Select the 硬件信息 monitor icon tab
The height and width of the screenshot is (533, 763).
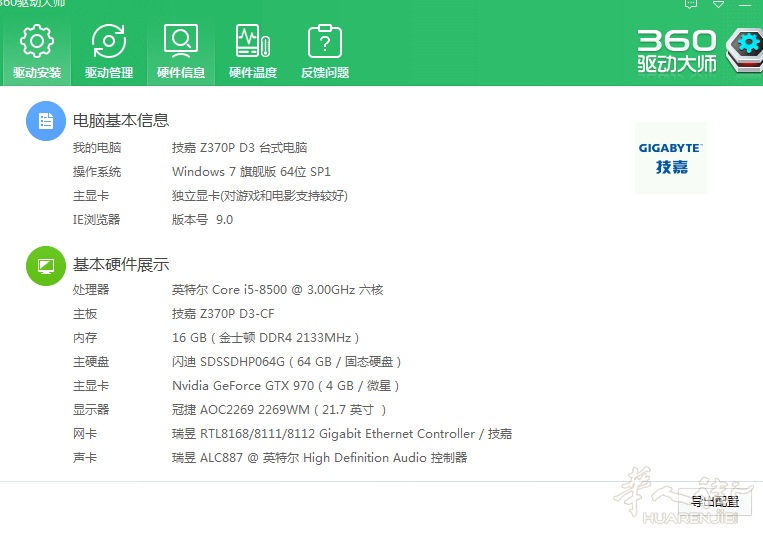coord(181,51)
